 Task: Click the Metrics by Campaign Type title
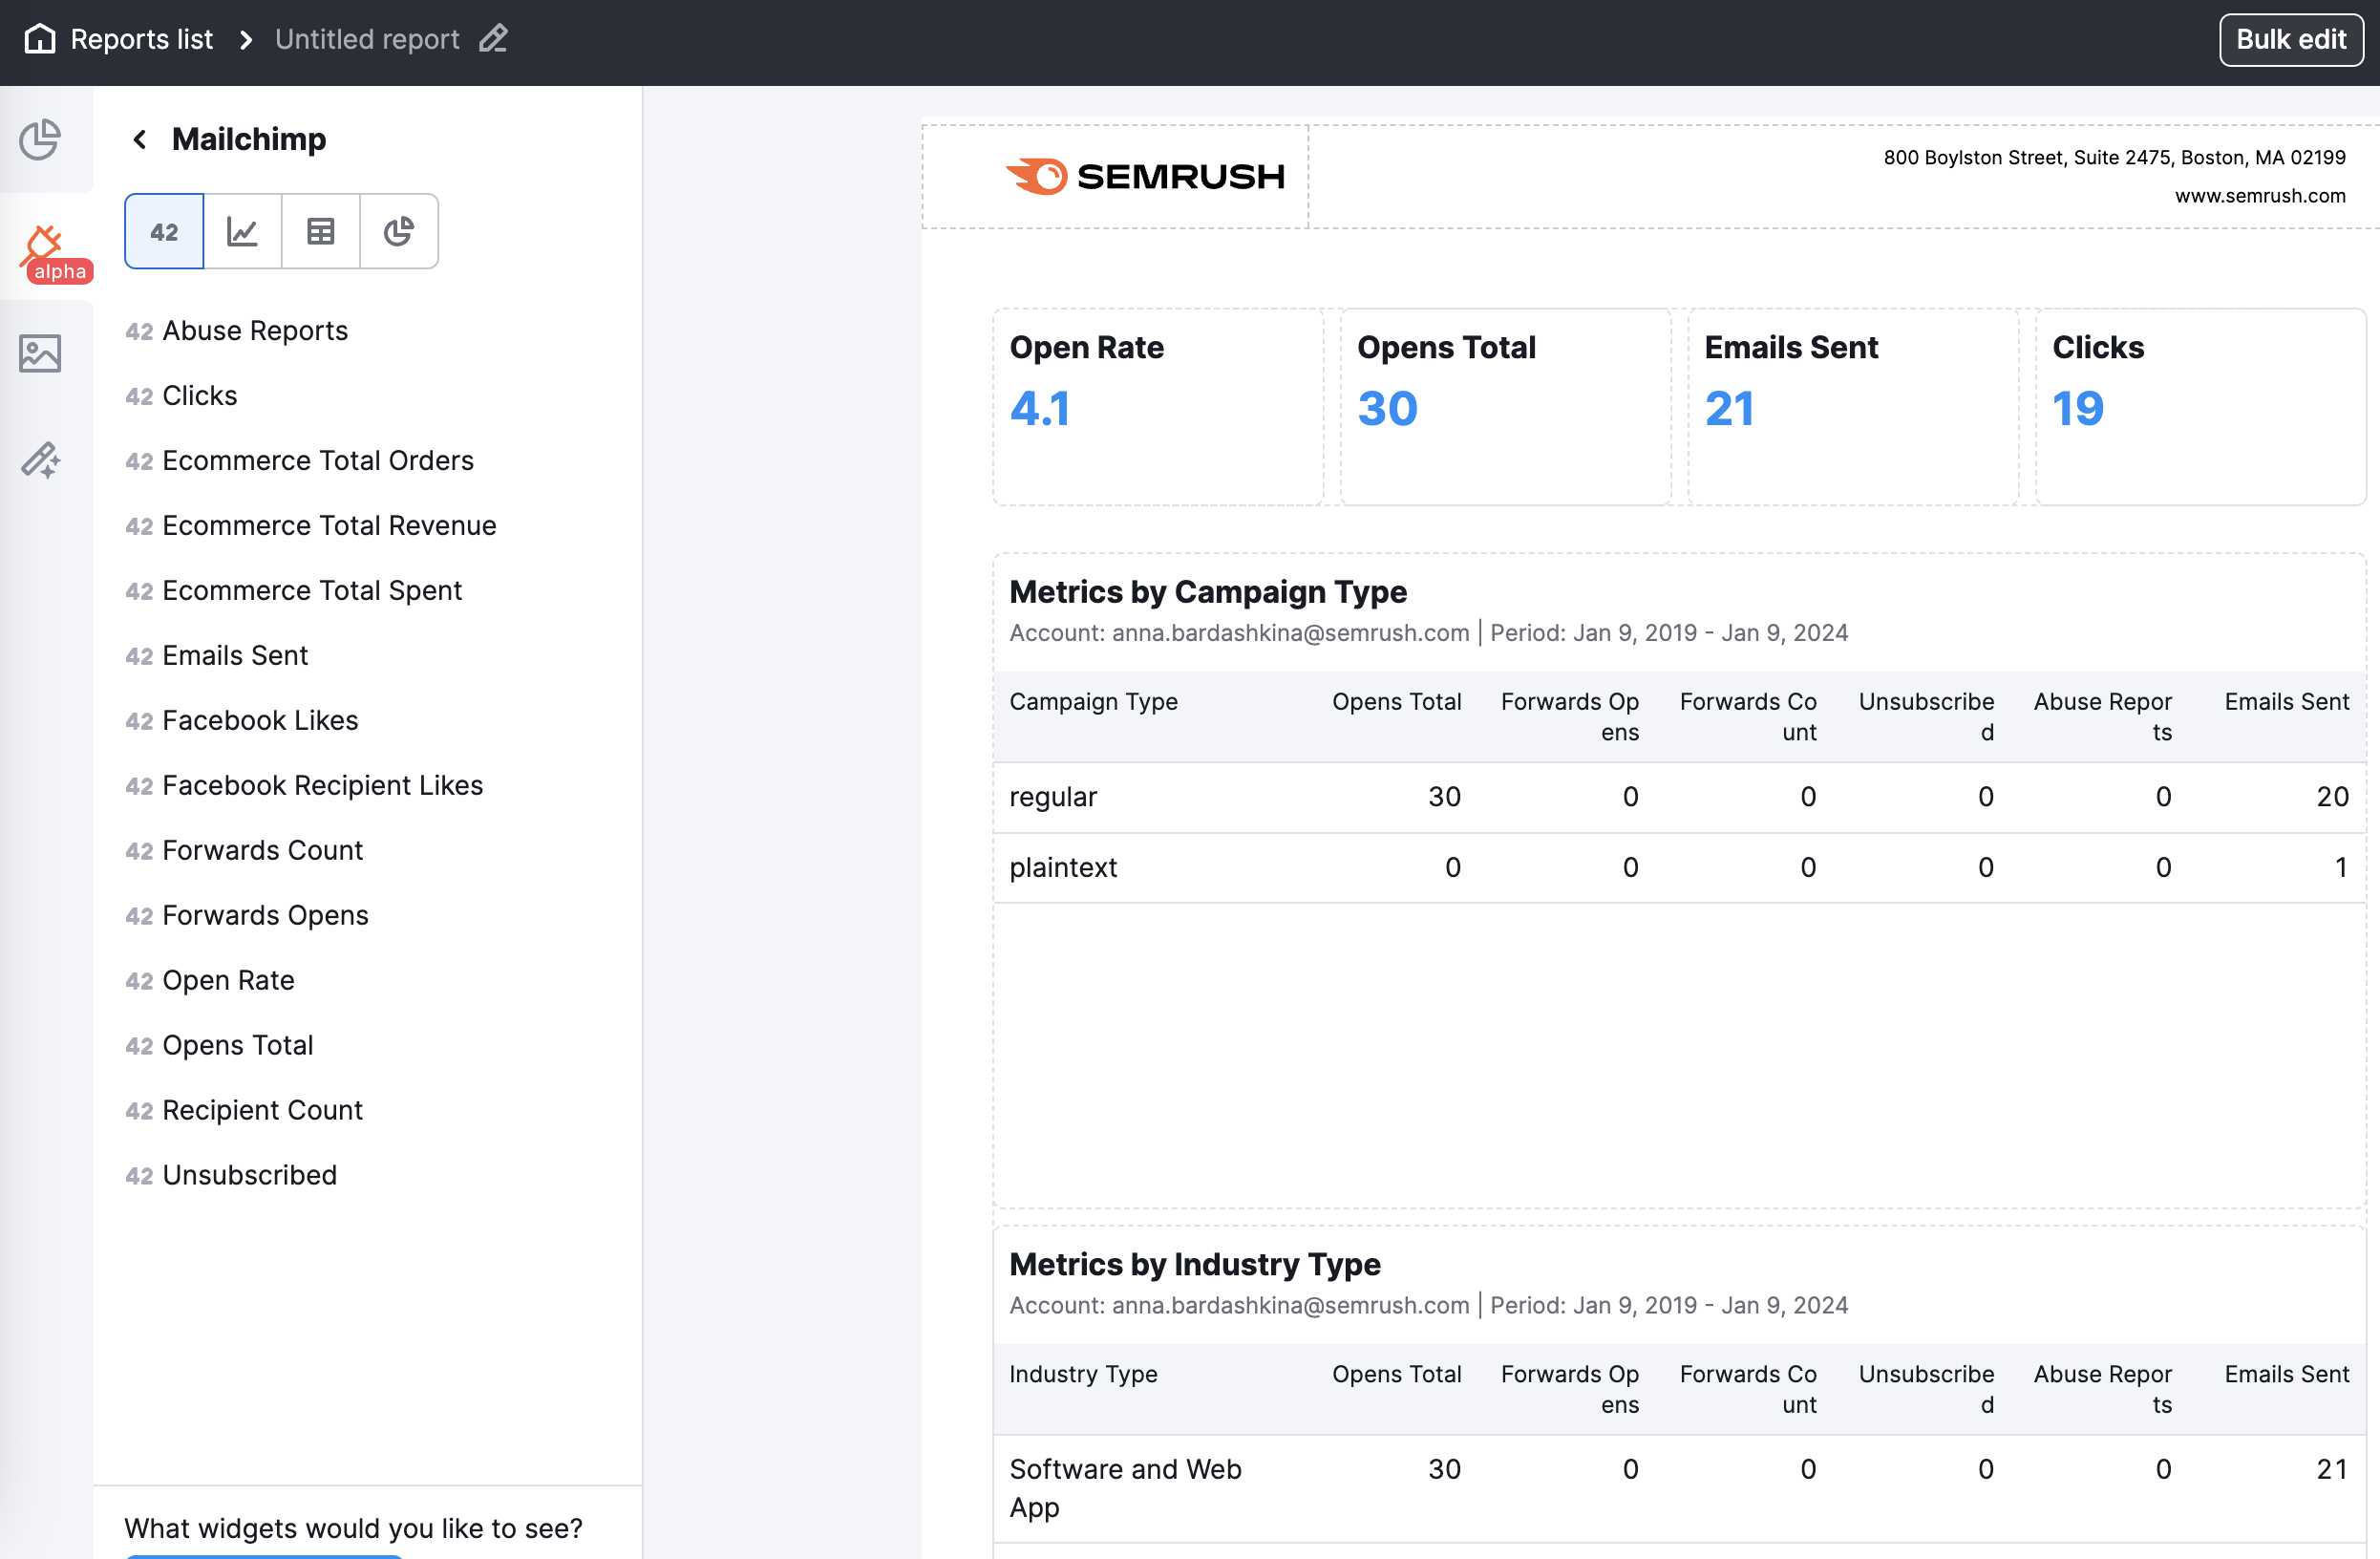pos(1208,592)
